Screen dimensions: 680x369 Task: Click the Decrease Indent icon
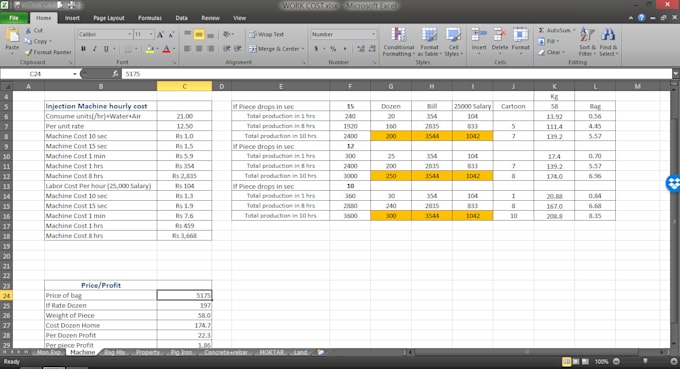click(x=226, y=49)
